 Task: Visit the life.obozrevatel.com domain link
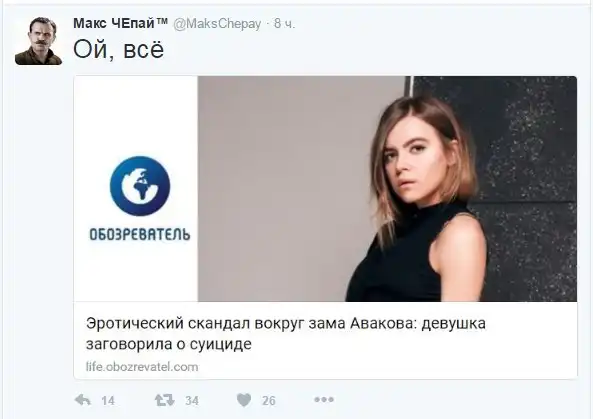tap(142, 367)
